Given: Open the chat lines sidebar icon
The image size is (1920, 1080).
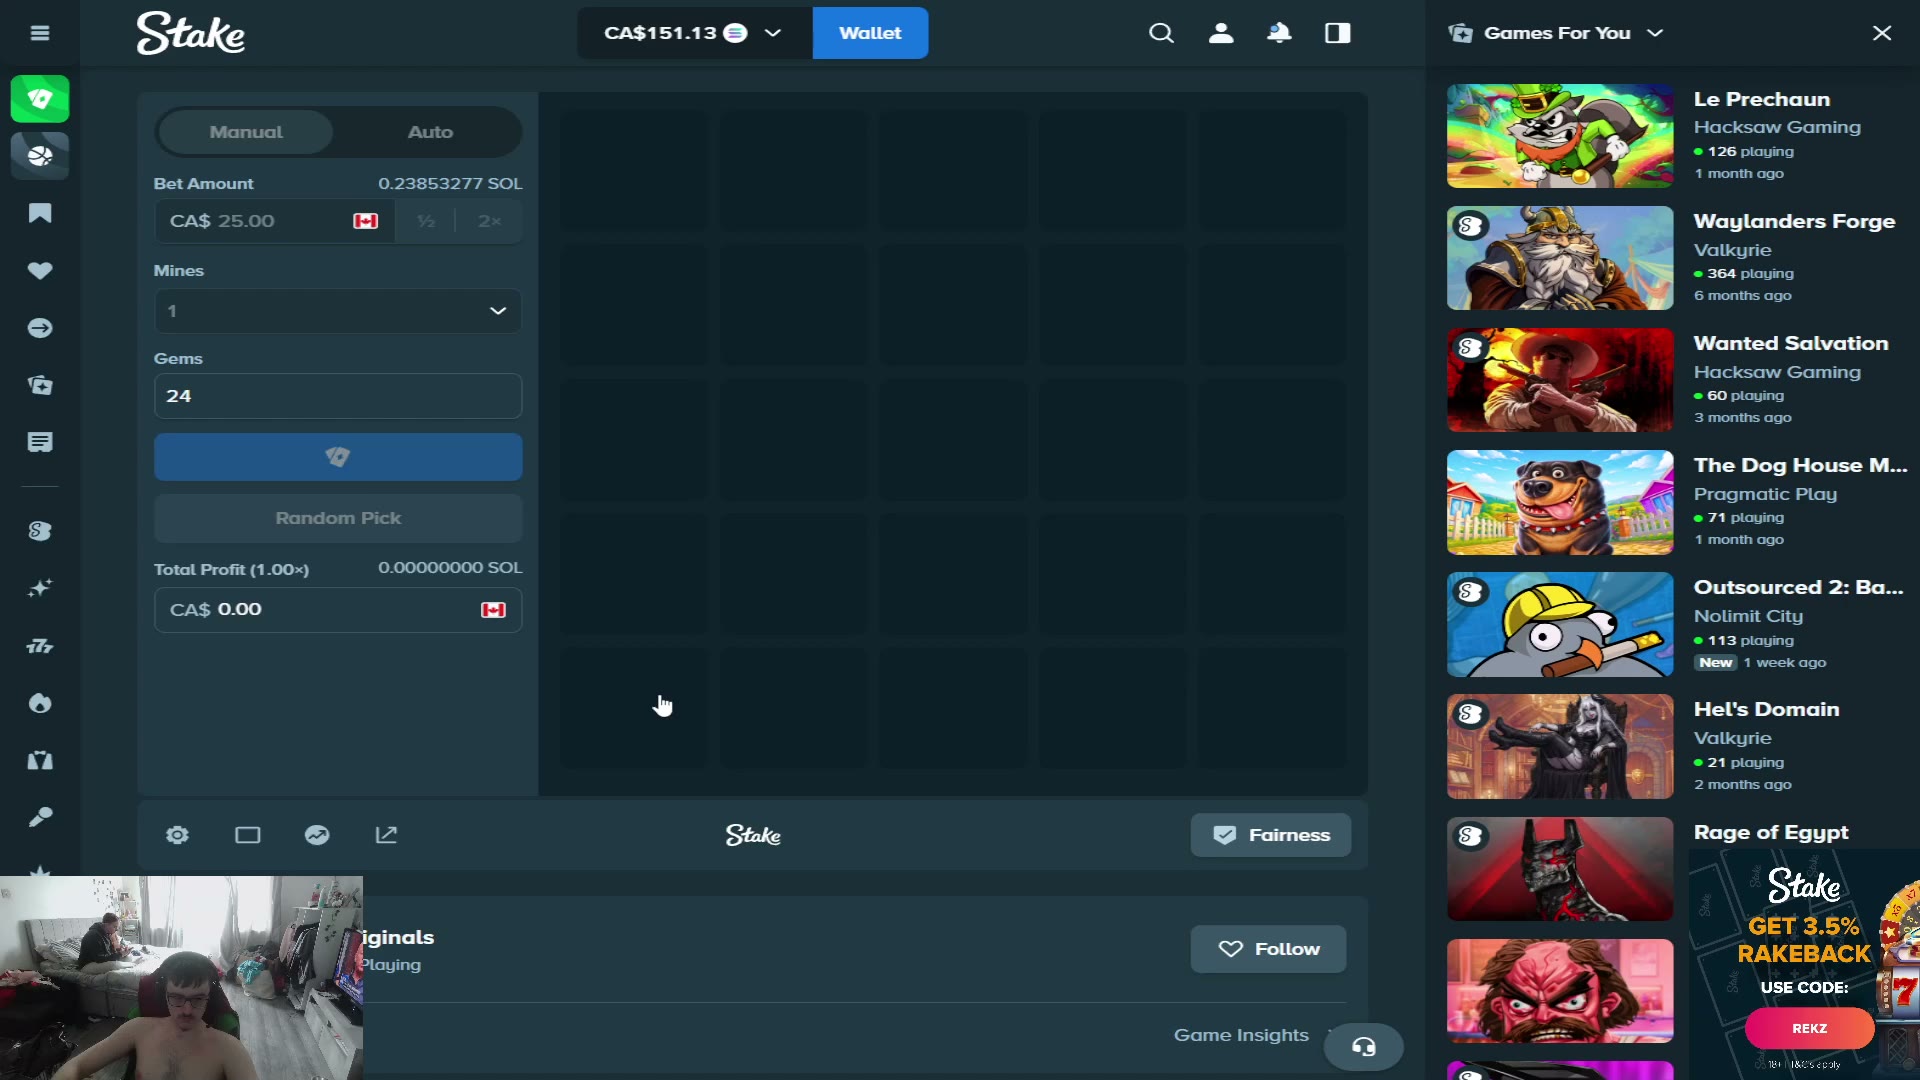Looking at the screenshot, I should coord(40,442).
